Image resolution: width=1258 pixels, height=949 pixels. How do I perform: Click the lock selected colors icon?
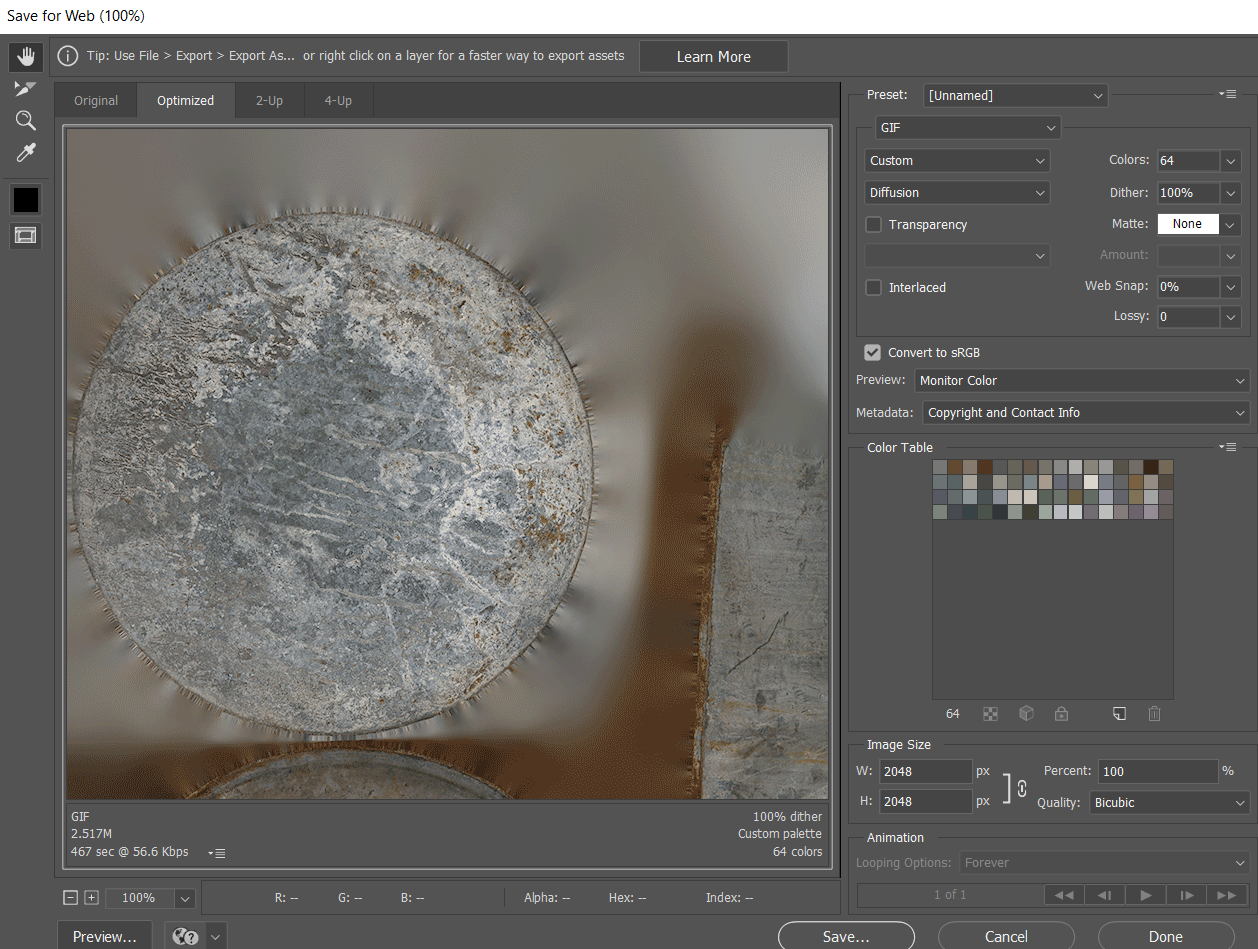[1061, 714]
